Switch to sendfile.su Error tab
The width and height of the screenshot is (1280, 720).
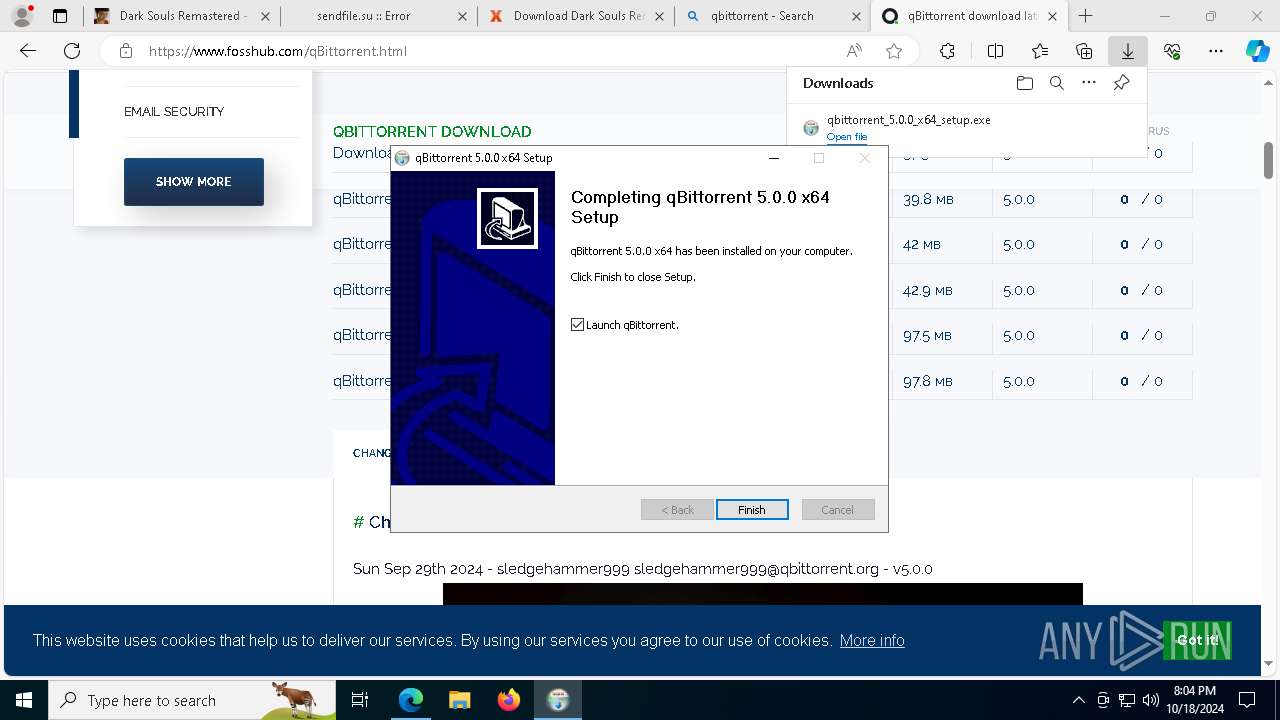378,16
